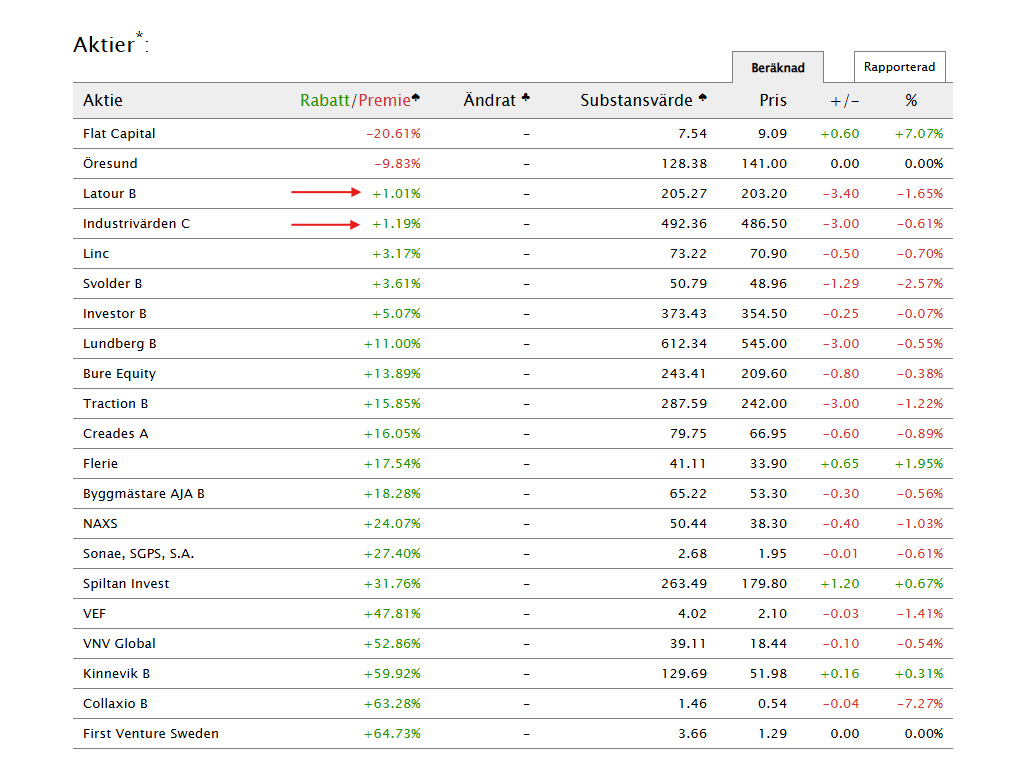Select Collaxio B stock name

click(x=115, y=703)
